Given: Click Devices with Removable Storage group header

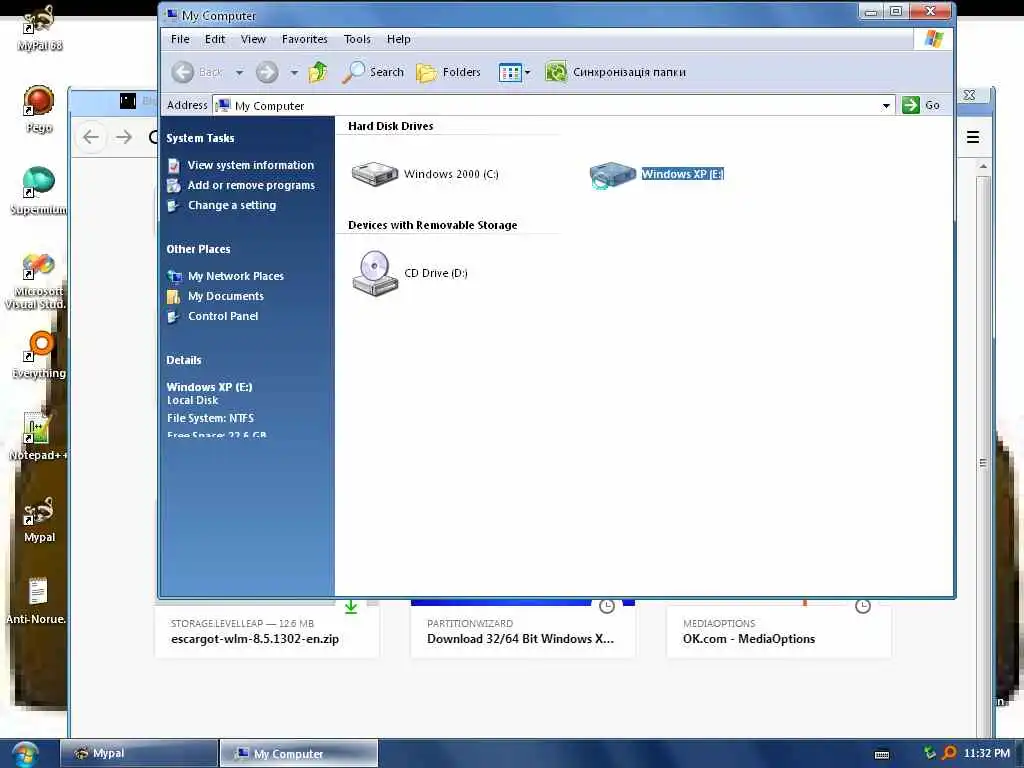Looking at the screenshot, I should coord(432,225).
